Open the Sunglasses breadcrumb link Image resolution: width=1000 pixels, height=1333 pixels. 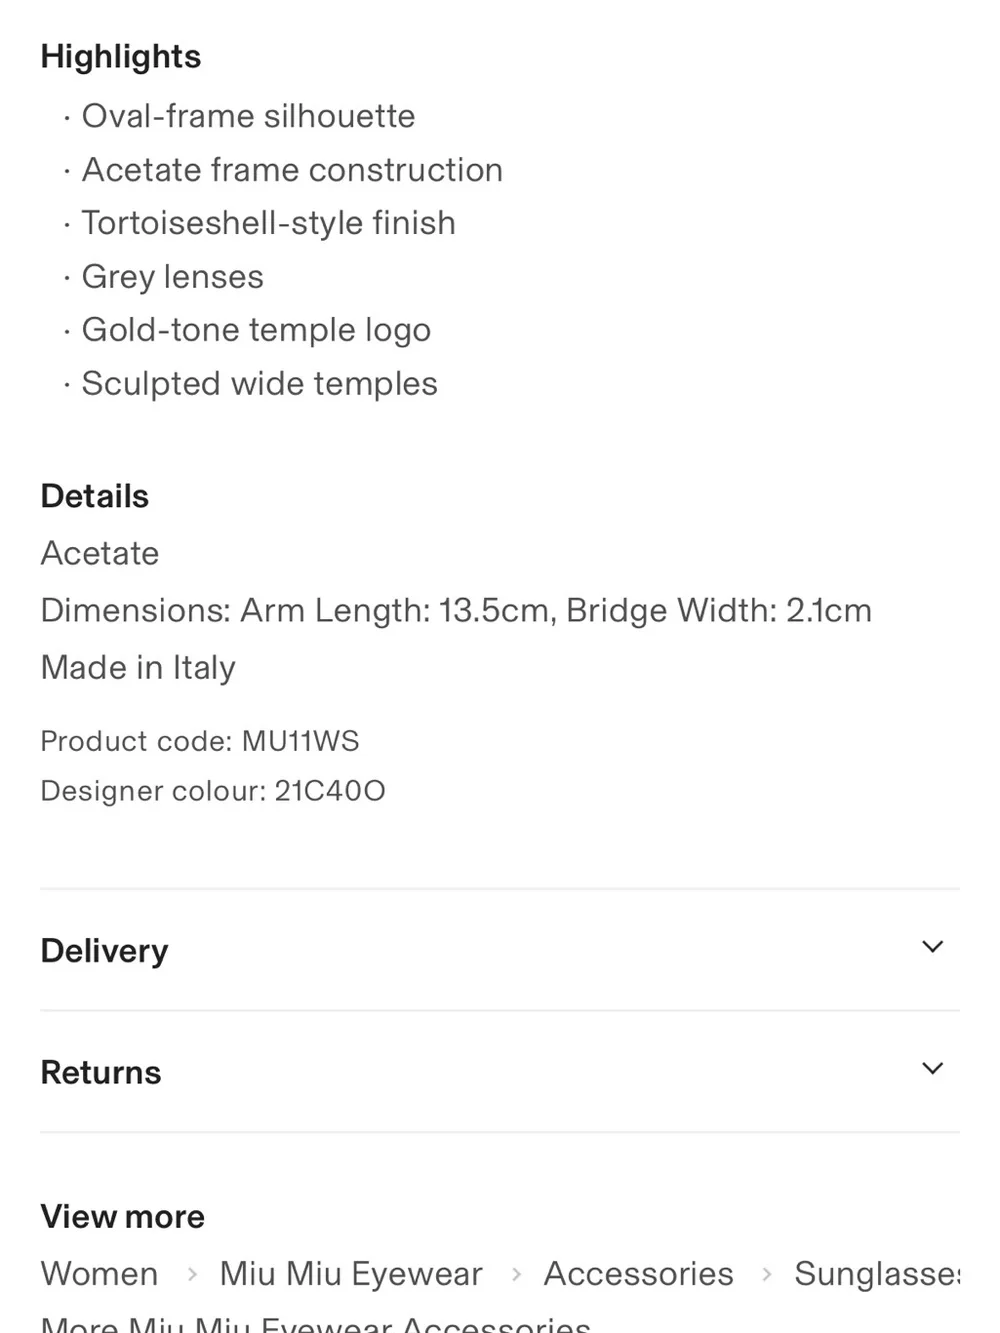click(877, 1274)
